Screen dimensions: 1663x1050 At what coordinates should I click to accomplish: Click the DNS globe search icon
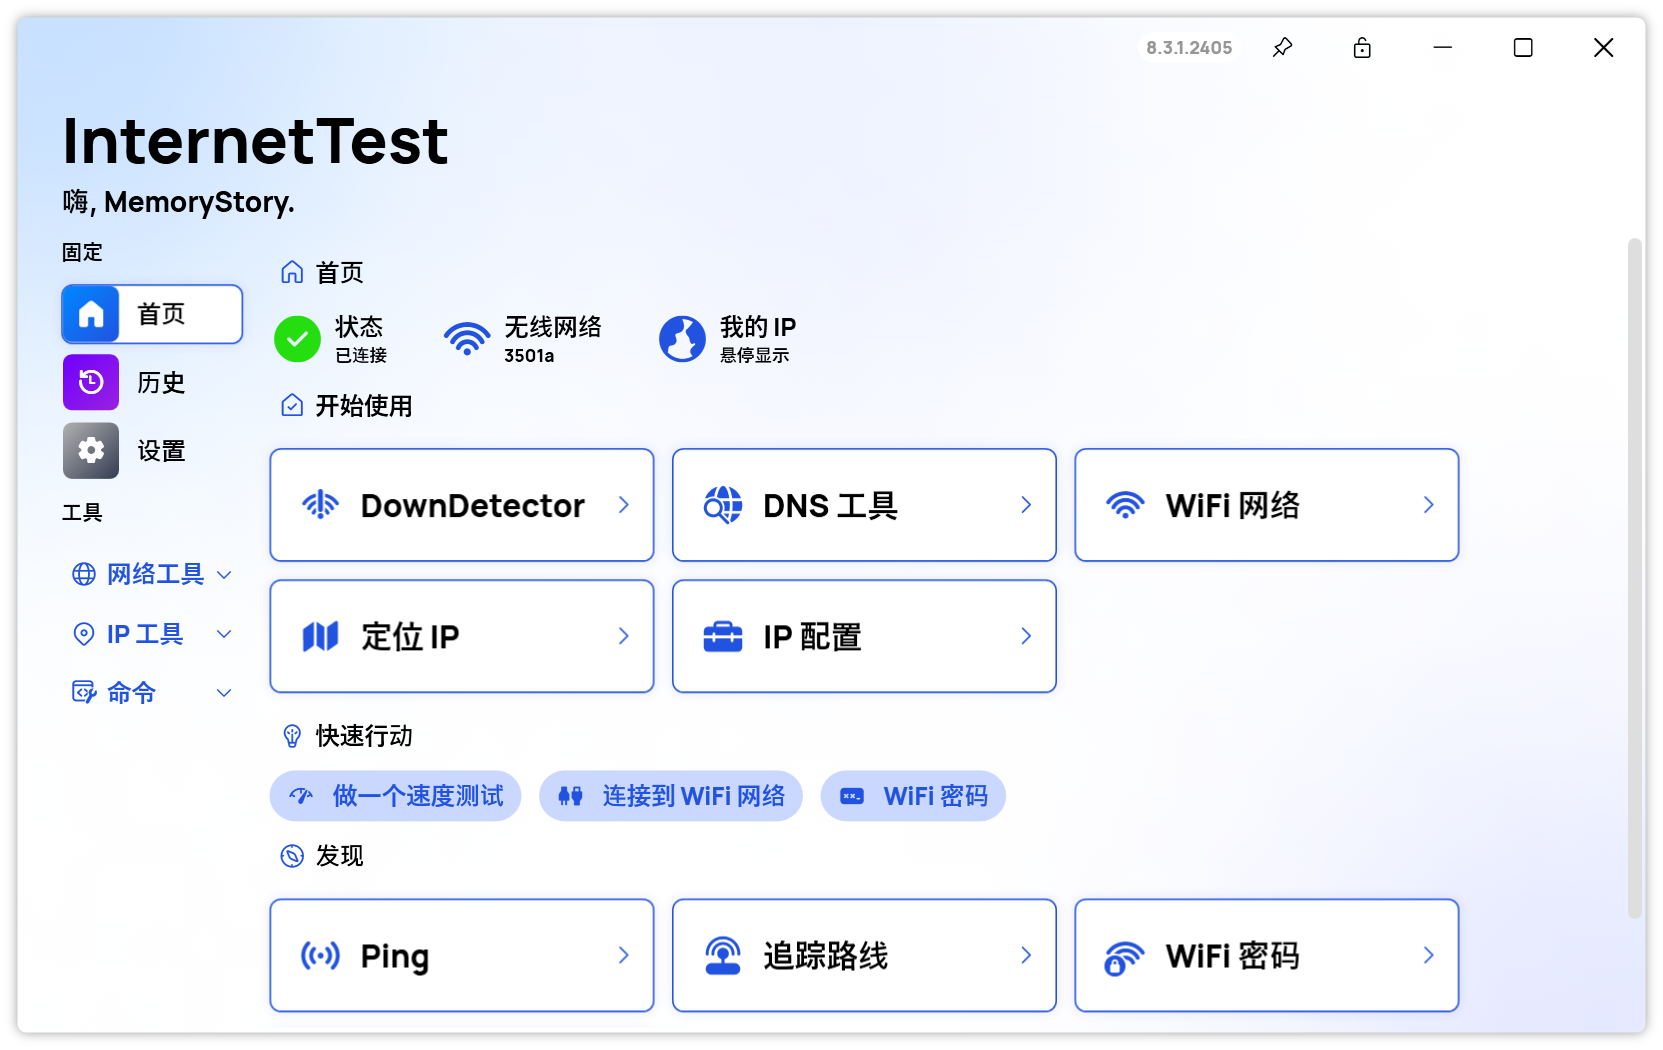(x=723, y=505)
